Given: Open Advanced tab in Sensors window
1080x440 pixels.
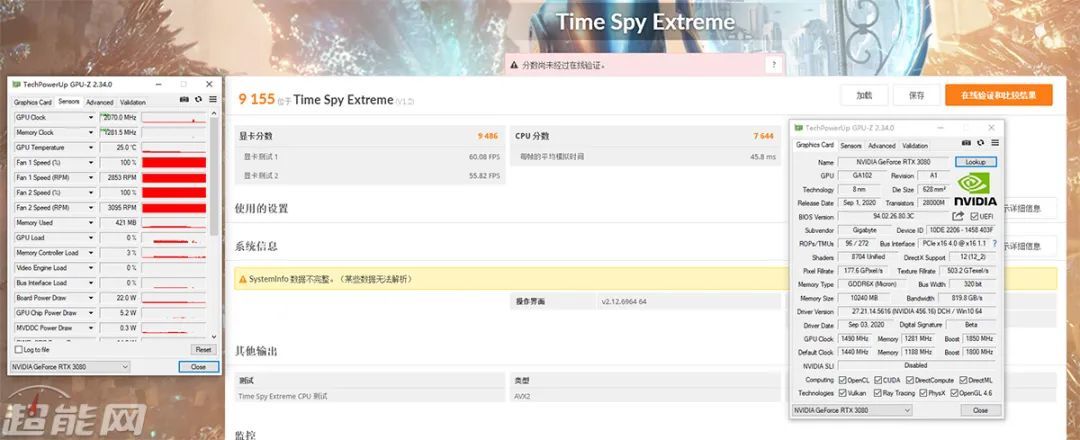Looking at the screenshot, I should click(99, 103).
